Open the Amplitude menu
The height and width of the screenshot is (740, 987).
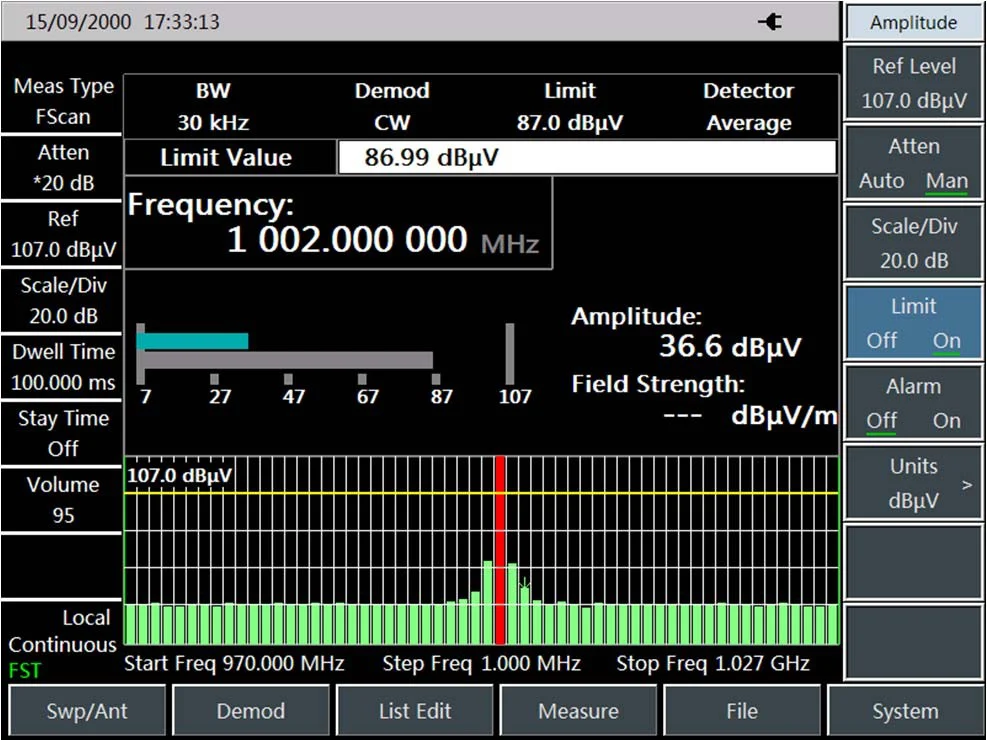(913, 22)
